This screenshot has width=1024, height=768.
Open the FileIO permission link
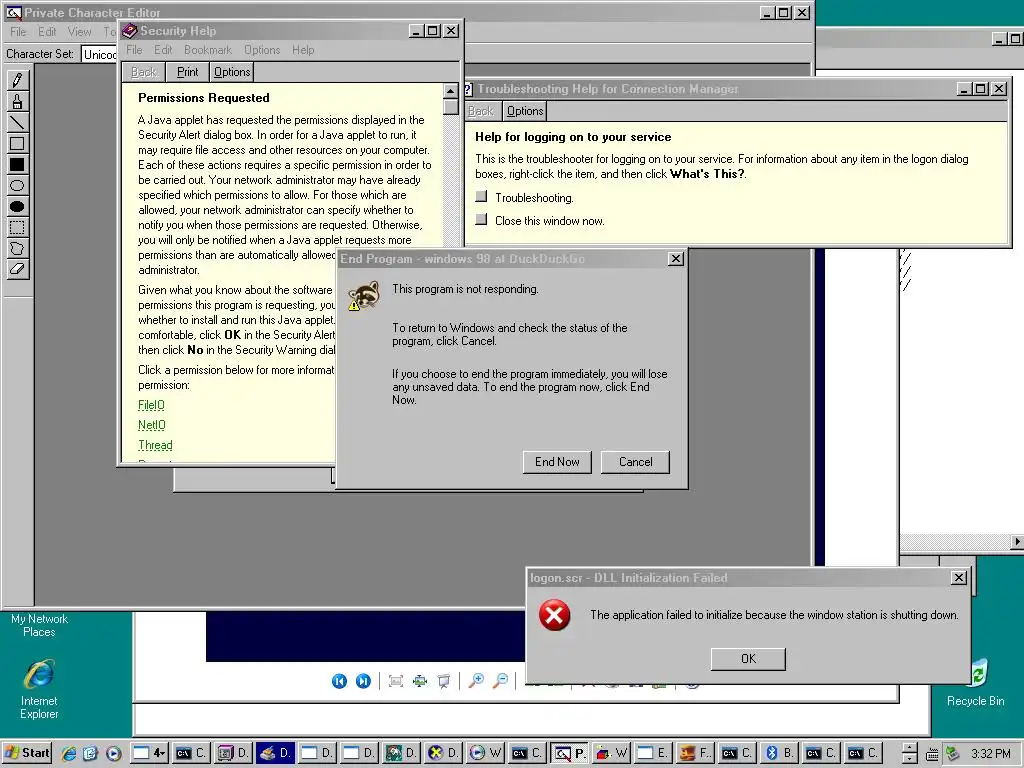[152, 405]
